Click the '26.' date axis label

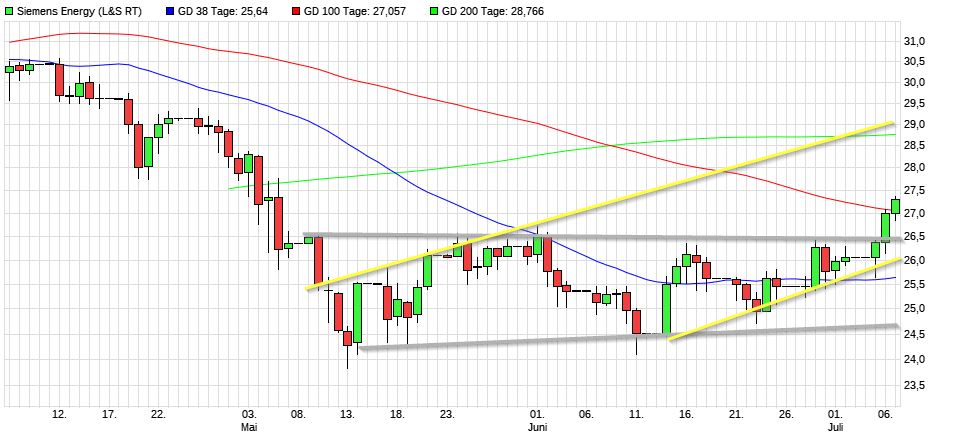click(x=786, y=415)
